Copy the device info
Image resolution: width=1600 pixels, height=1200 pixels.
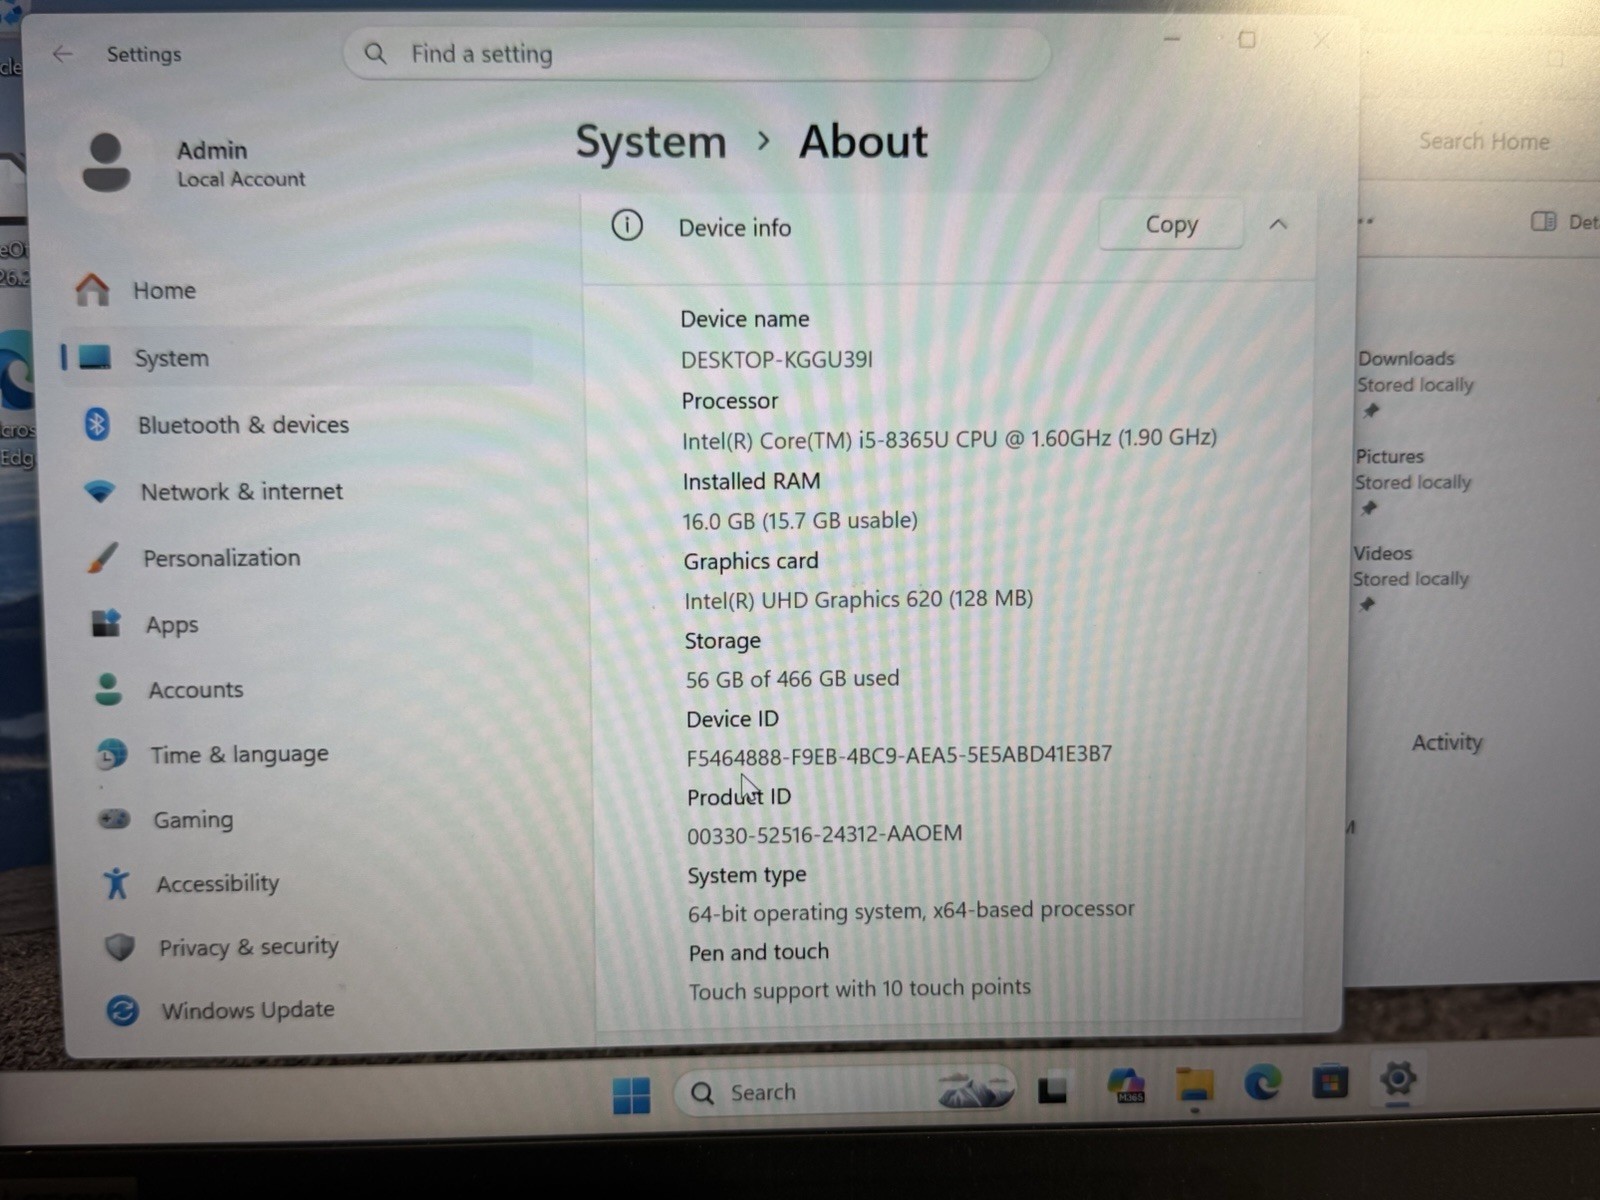[x=1171, y=224]
